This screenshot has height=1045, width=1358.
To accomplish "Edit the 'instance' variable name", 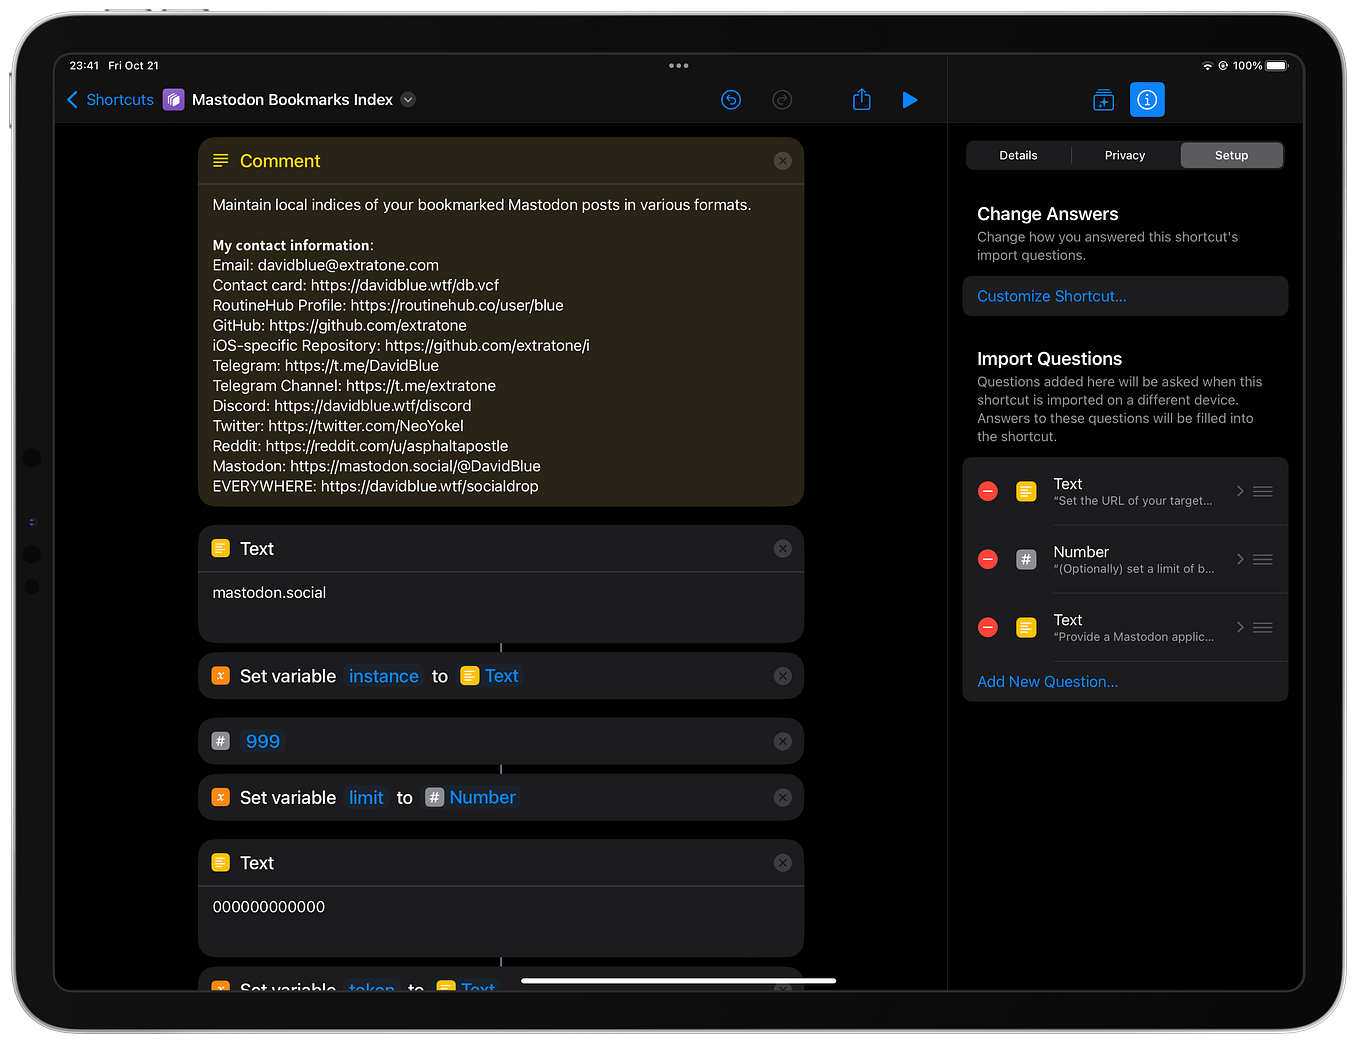I will tap(384, 676).
